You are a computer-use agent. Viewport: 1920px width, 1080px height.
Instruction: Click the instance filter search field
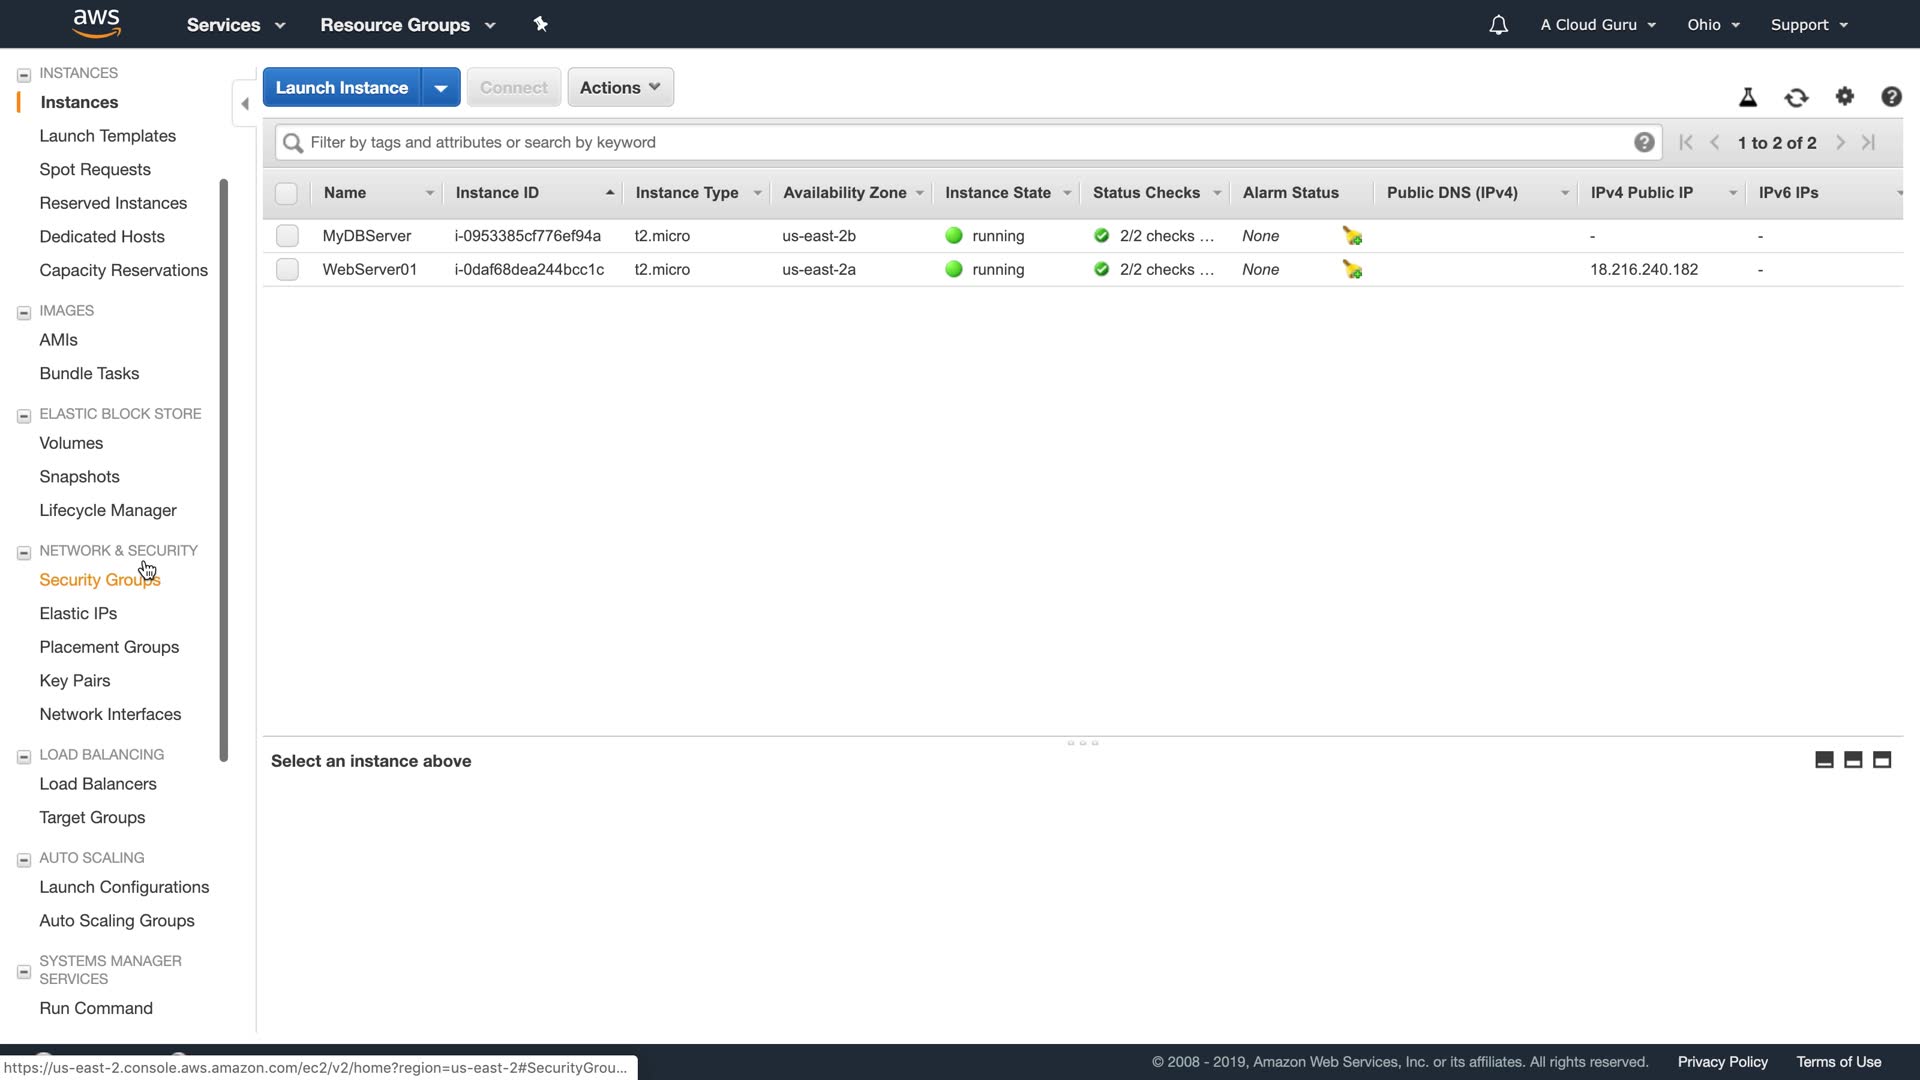(960, 142)
